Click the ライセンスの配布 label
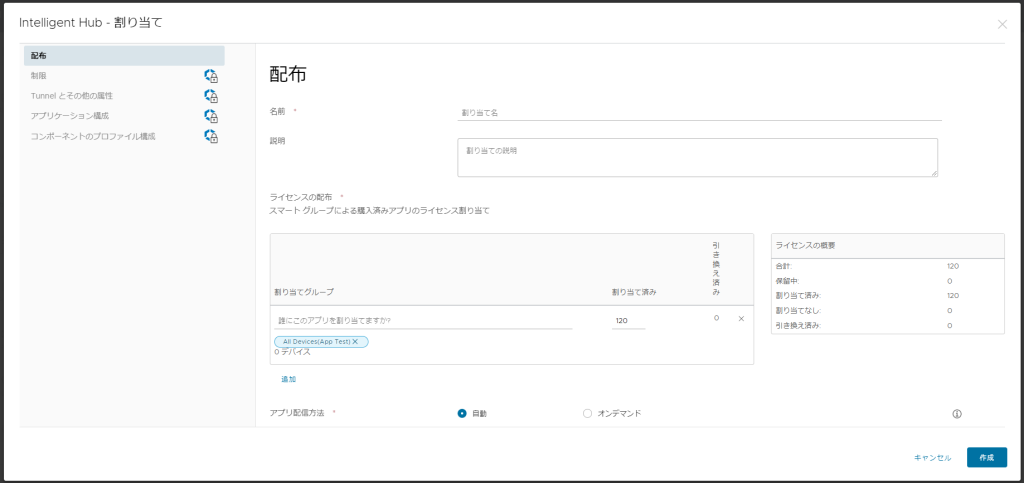Viewport: 1024px width, 483px height. tap(301, 197)
